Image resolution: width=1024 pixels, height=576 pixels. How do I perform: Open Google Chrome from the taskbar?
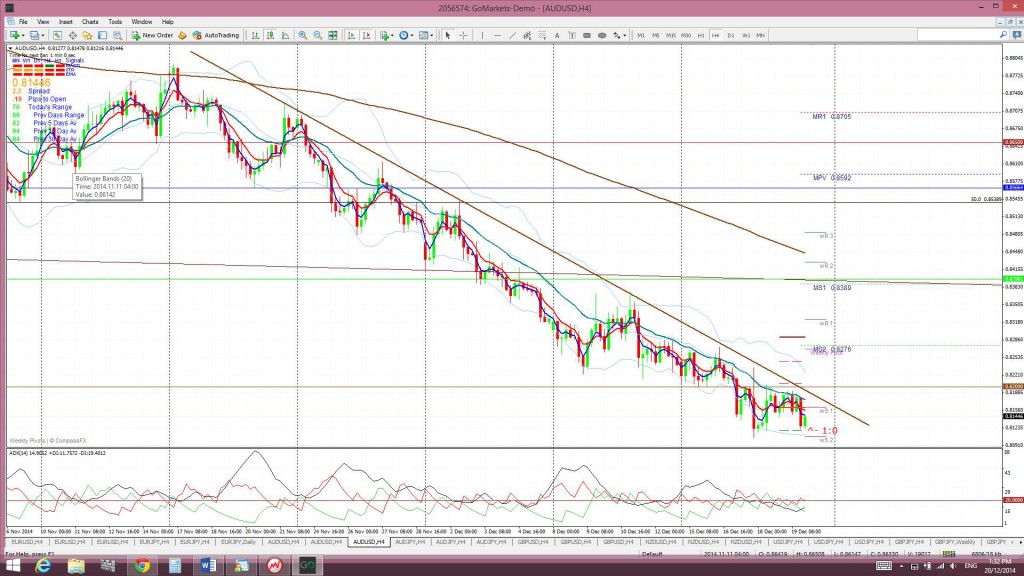142,566
